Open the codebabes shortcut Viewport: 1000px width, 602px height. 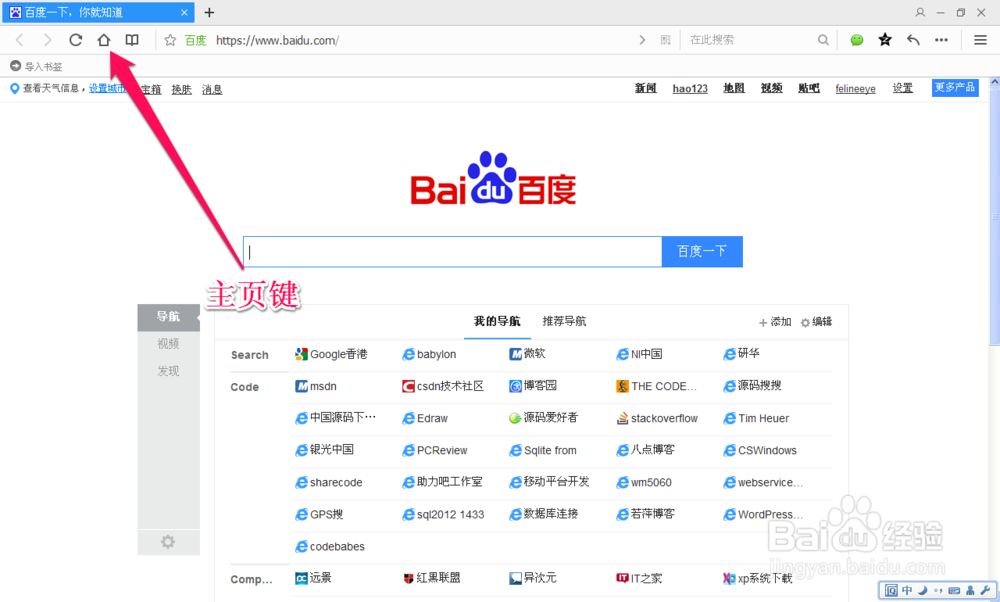point(330,547)
